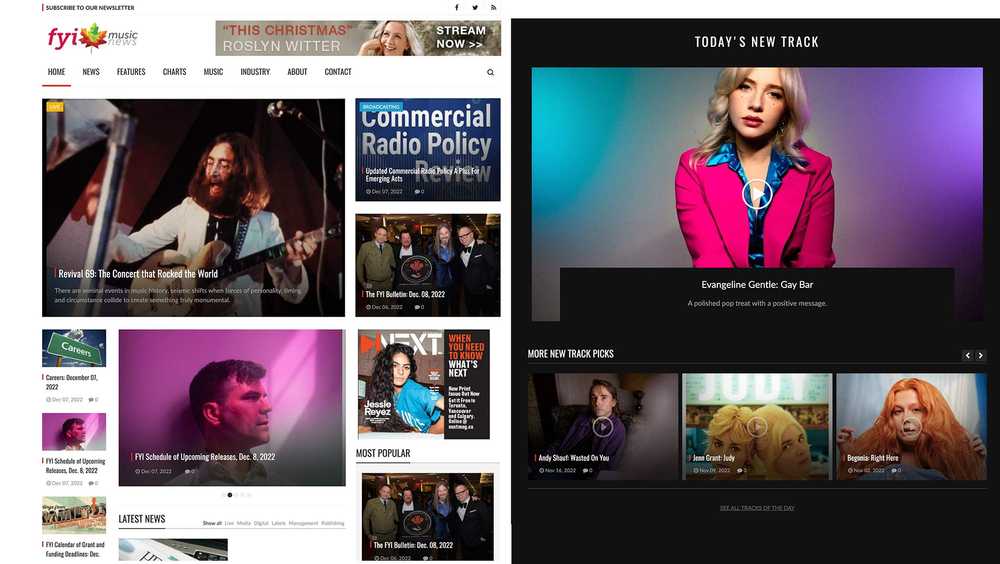Open Jenn Grant: Judy title
1000x564 pixels.
714,457
